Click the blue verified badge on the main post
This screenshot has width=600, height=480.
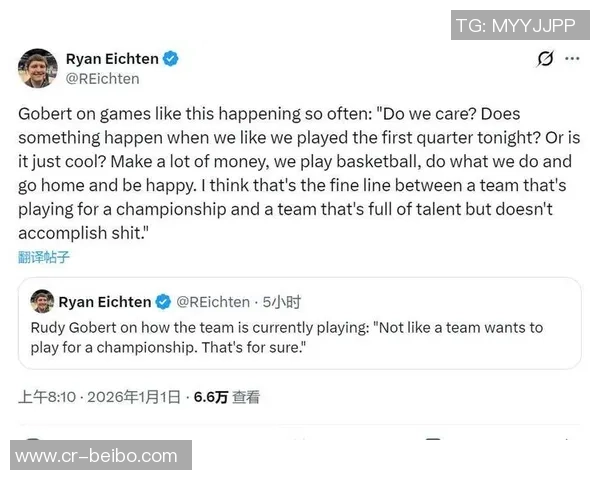[x=171, y=59]
